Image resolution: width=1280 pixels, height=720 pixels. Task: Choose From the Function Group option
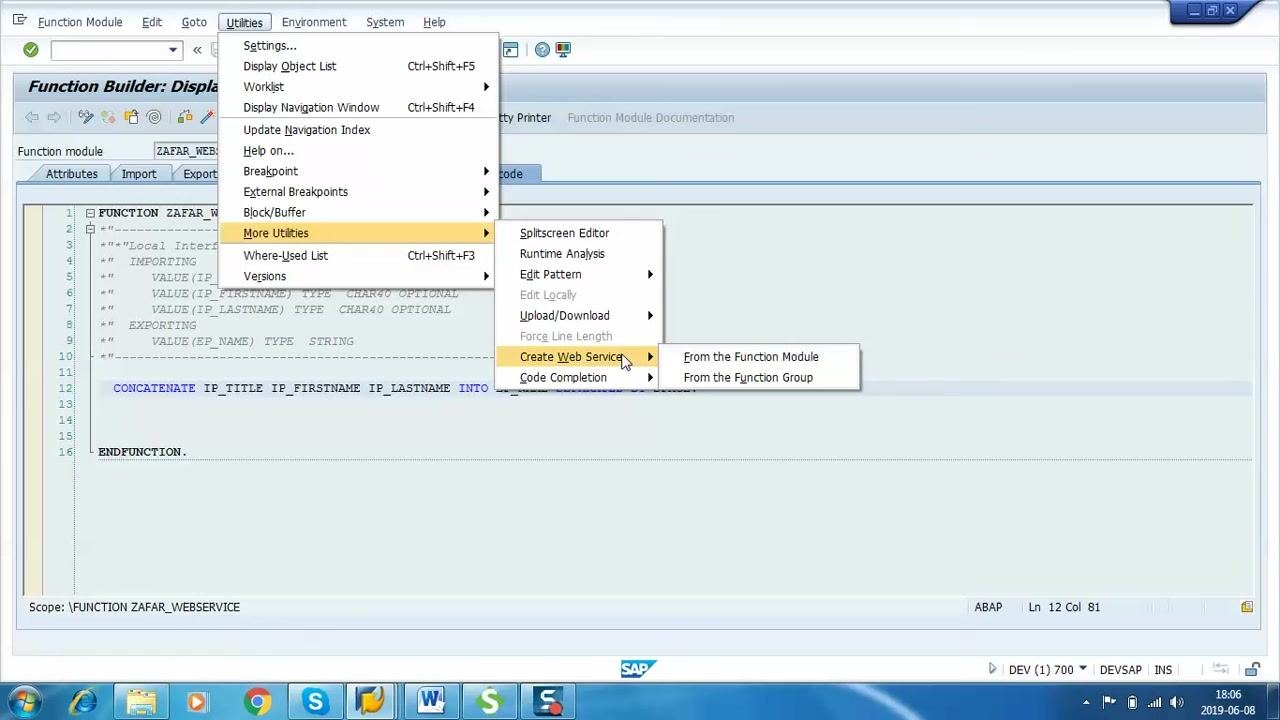pyautogui.click(x=748, y=378)
